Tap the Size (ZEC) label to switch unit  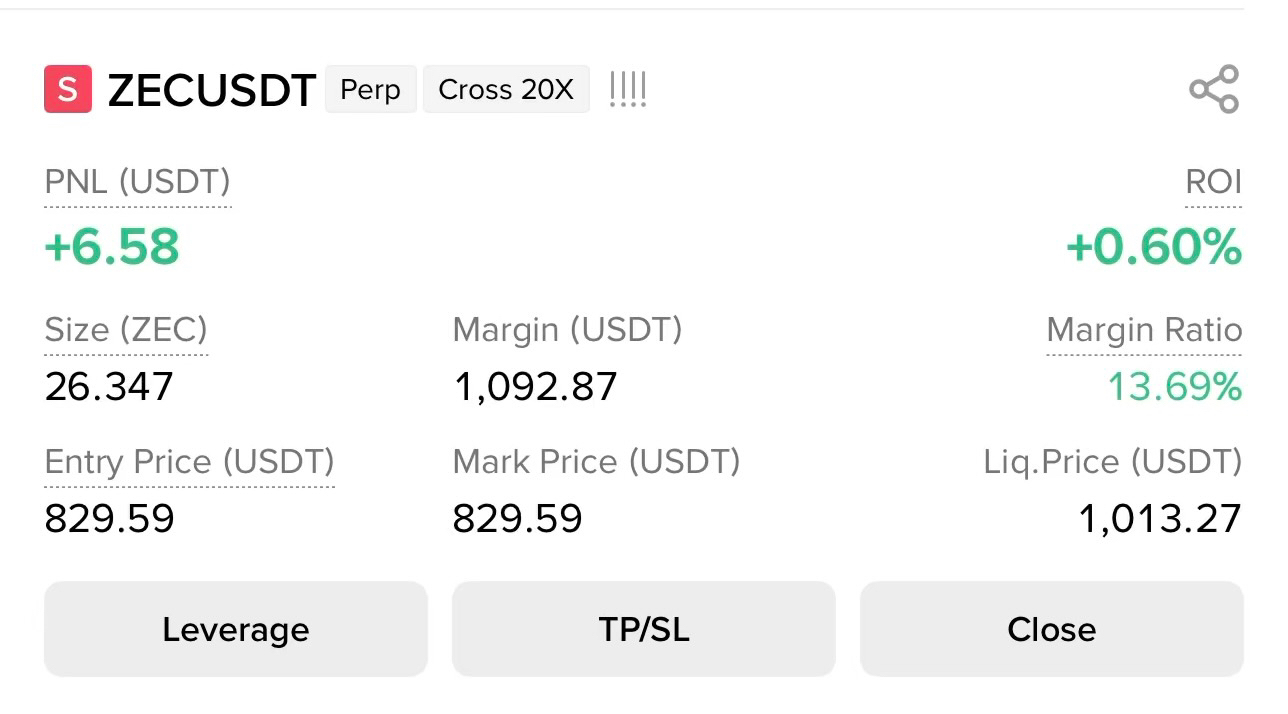[x=126, y=329]
